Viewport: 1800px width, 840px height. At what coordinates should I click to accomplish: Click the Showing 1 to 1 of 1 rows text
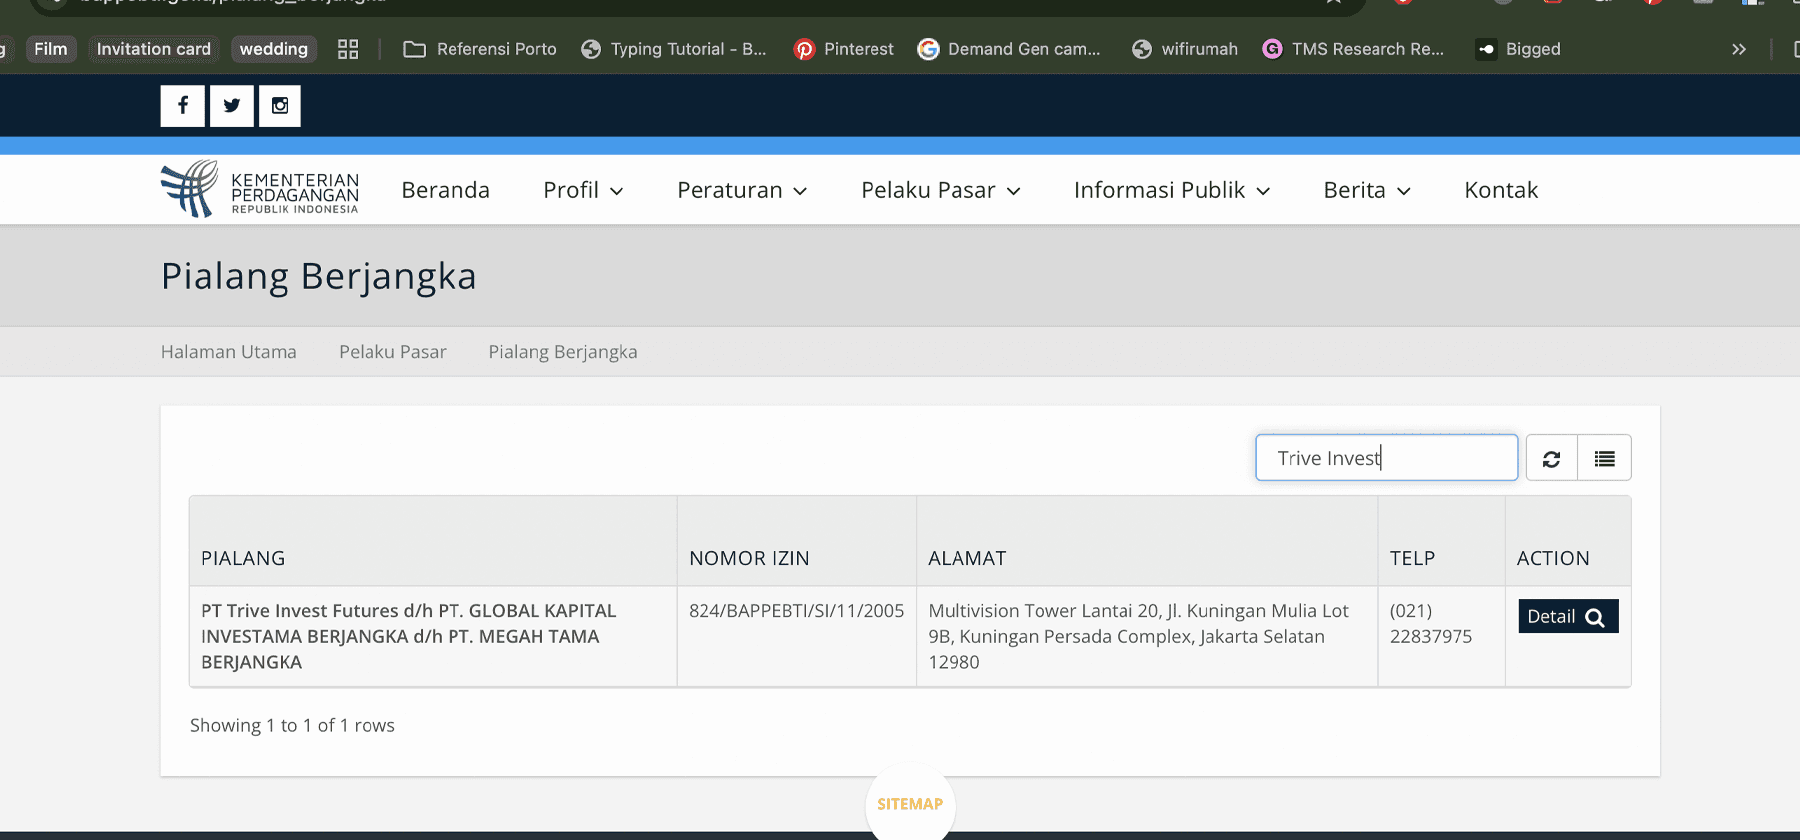292,725
